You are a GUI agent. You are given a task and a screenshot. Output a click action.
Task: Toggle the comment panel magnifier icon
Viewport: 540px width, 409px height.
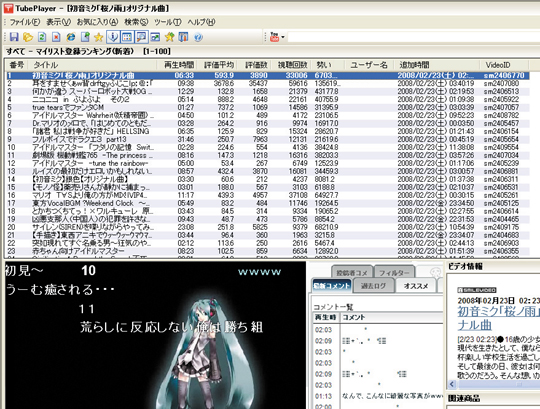[x=141, y=37]
